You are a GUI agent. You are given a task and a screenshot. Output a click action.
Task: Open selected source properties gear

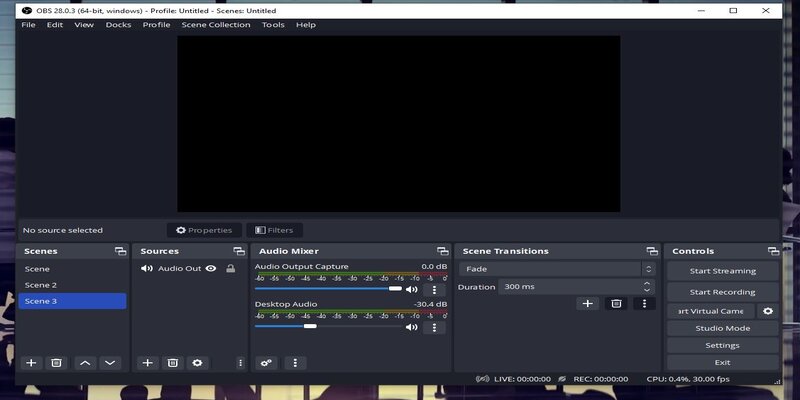tap(197, 363)
